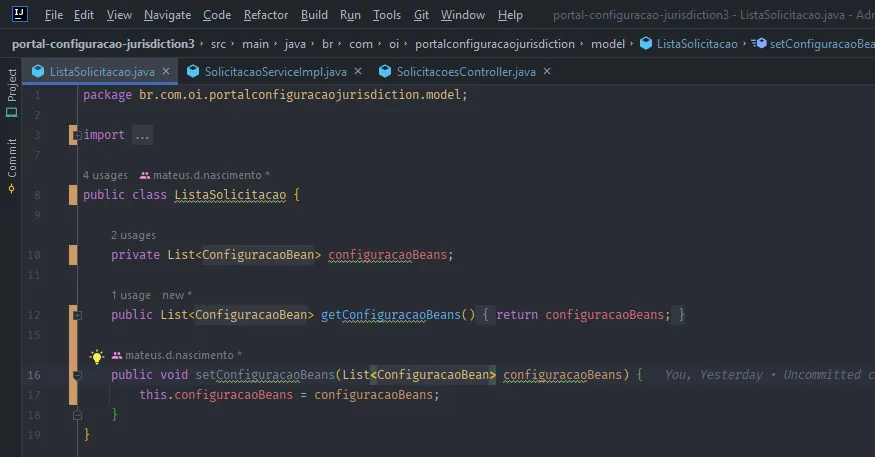Click line number 16 in the gutter
Viewport: 875px width, 457px height.
click(x=34, y=375)
